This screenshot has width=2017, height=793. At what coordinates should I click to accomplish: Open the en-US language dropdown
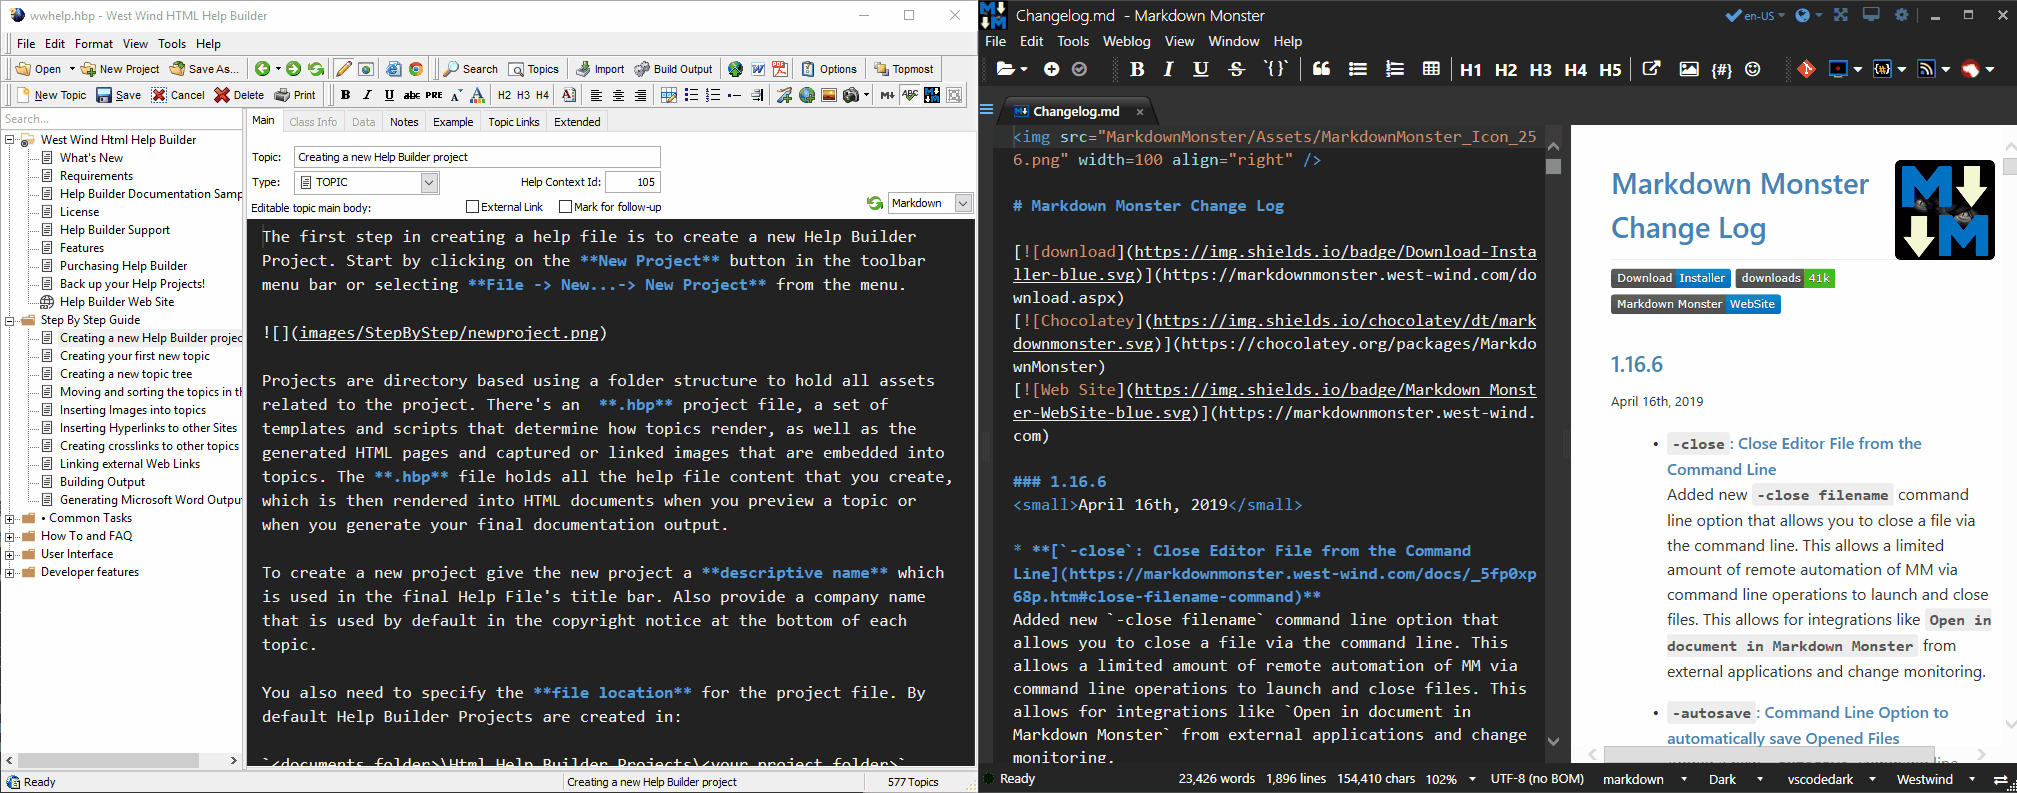click(x=1765, y=15)
